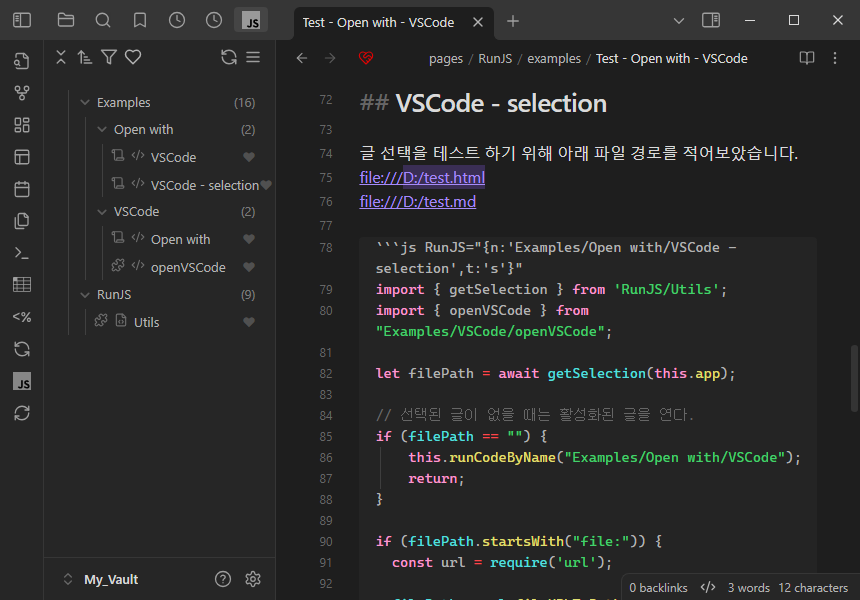The height and width of the screenshot is (600, 860).
Task: Switch to reading view book icon
Action: point(807,58)
